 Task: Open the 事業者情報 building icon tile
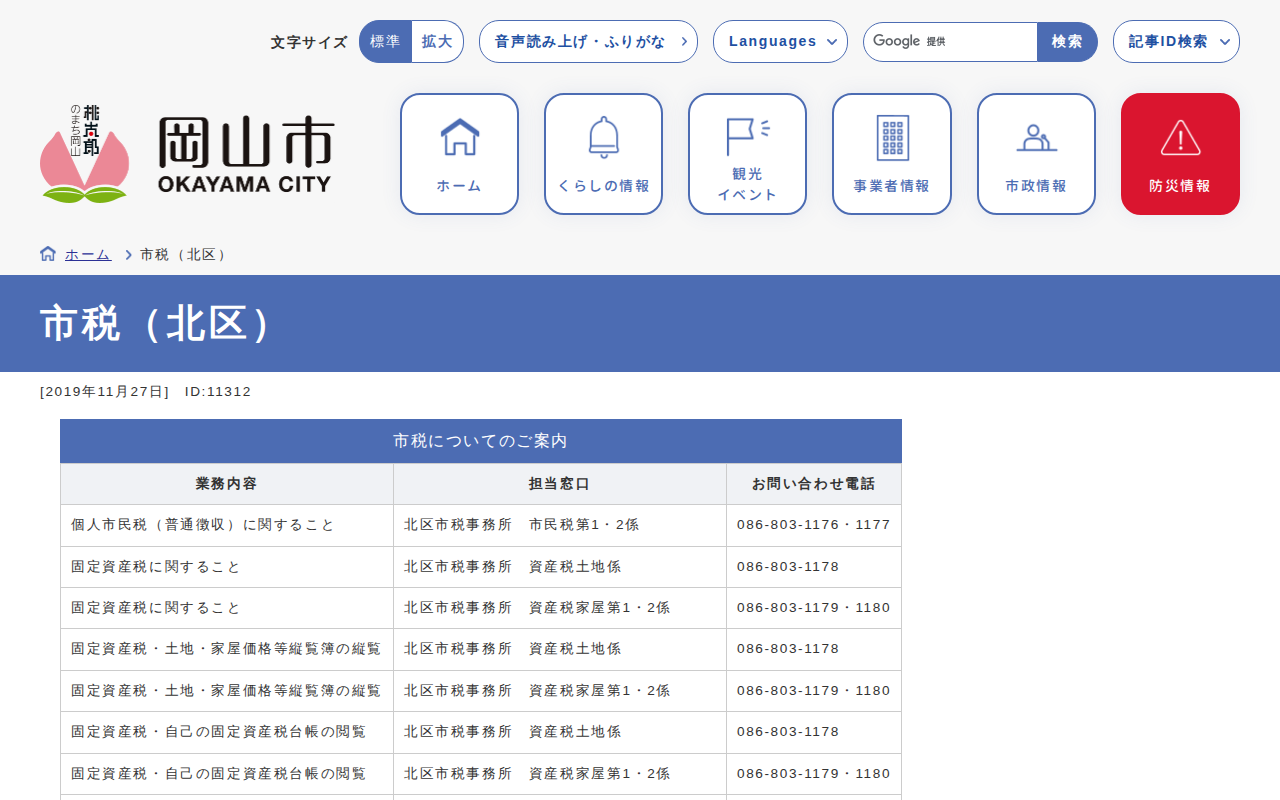(x=891, y=154)
